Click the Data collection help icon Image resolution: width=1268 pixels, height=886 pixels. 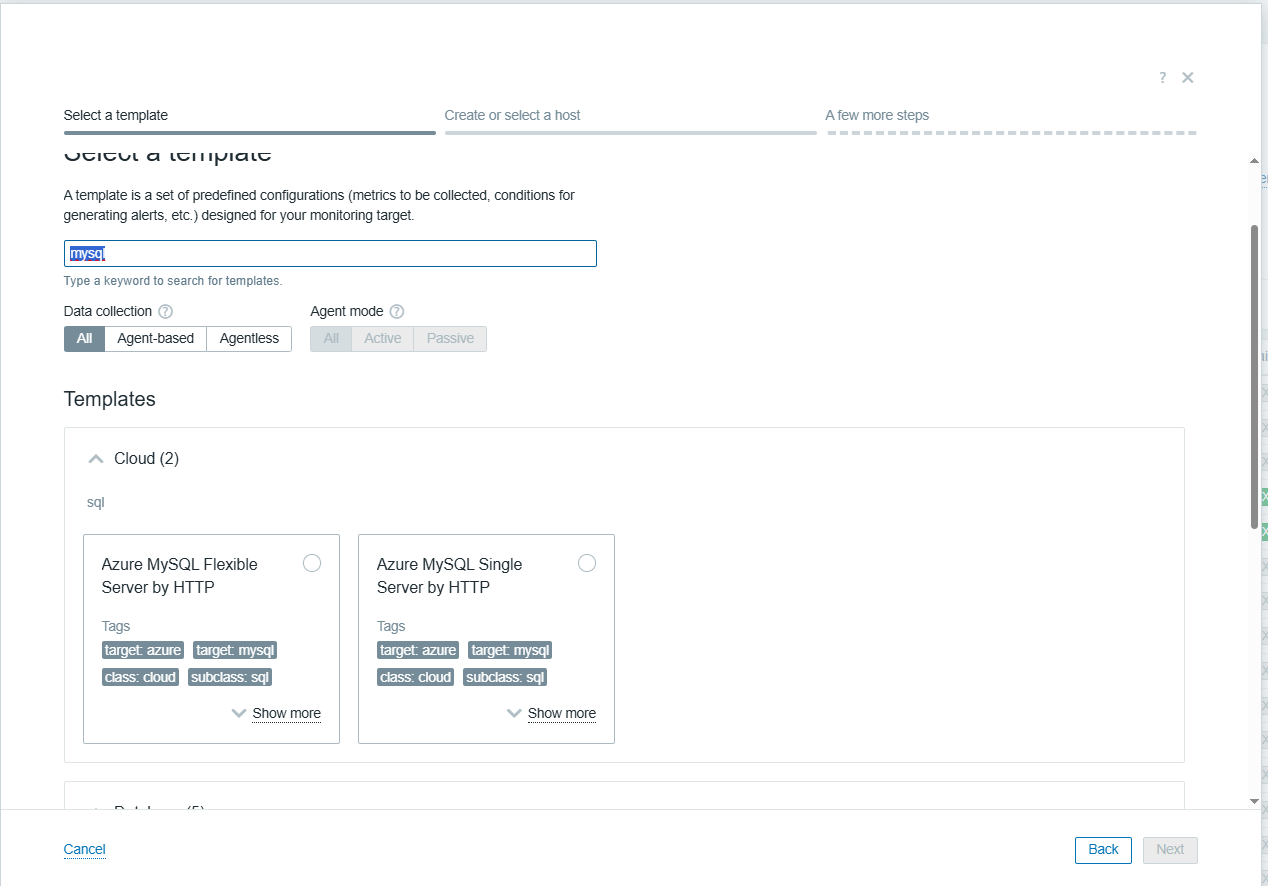166,311
